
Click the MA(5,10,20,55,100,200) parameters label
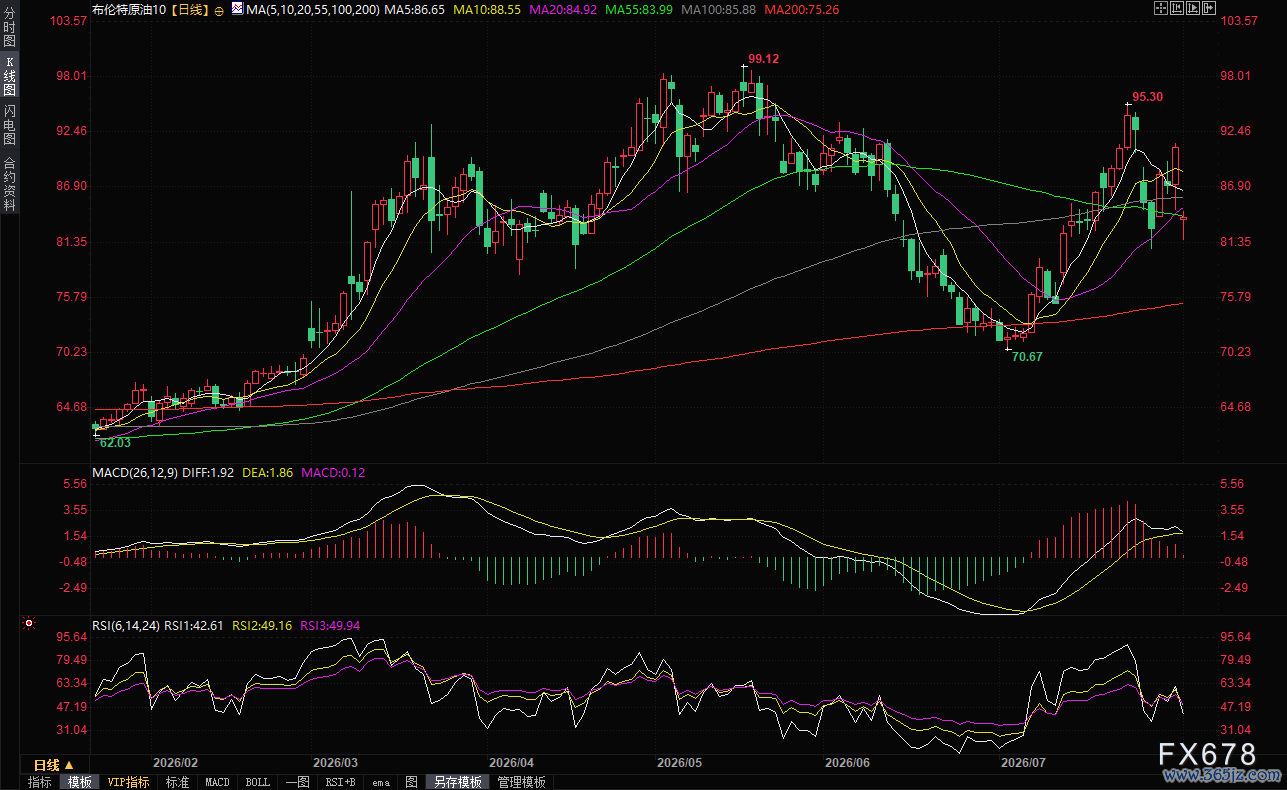tap(313, 9)
